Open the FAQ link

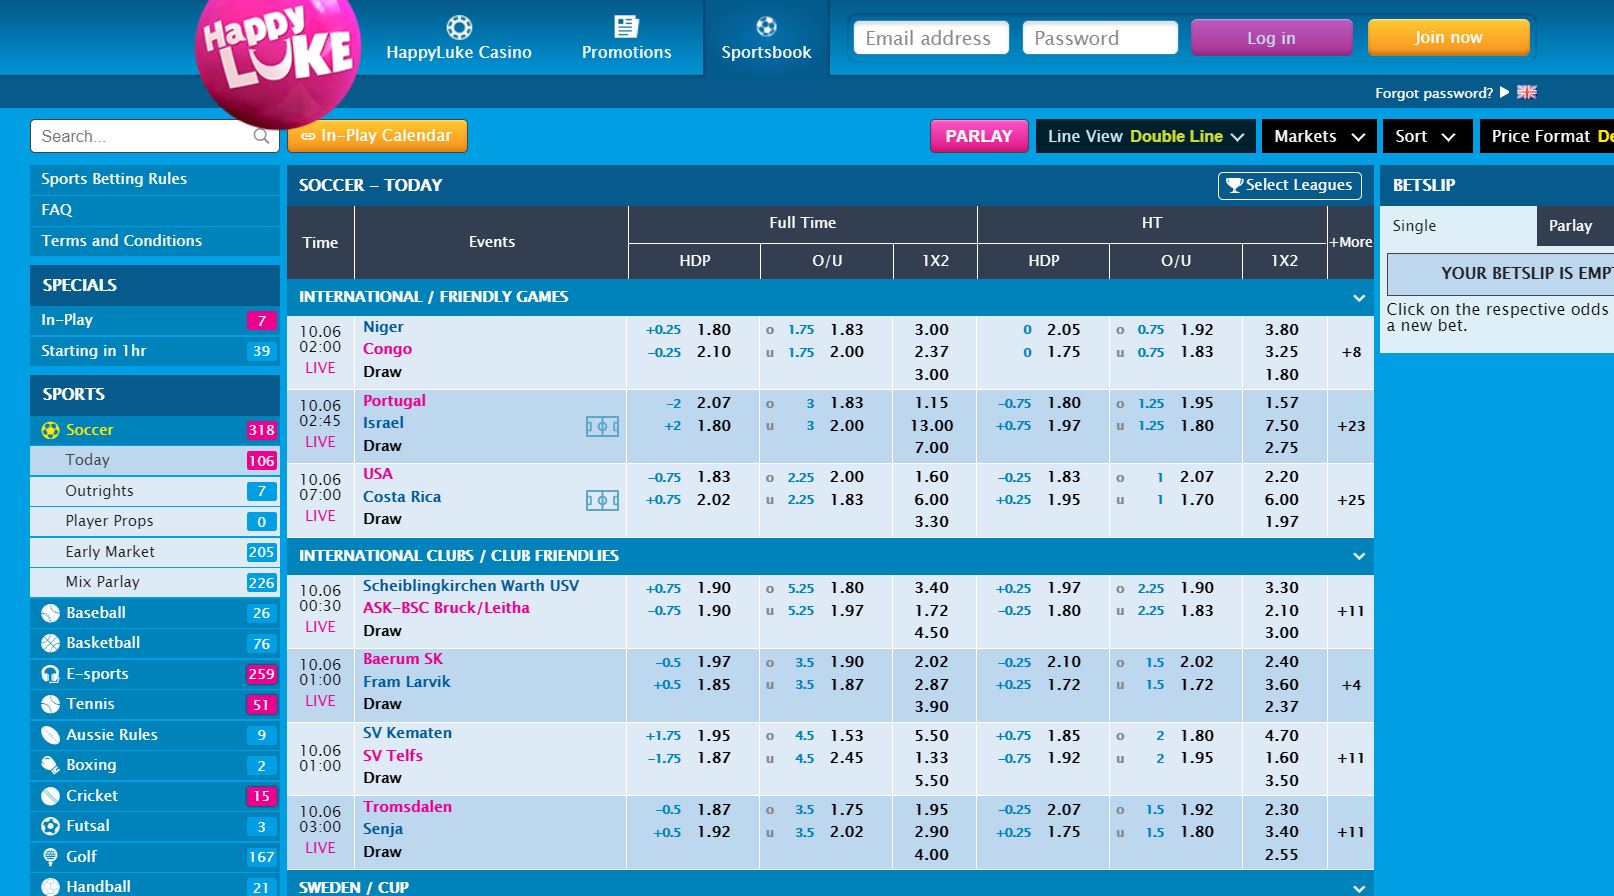pyautogui.click(x=155, y=210)
